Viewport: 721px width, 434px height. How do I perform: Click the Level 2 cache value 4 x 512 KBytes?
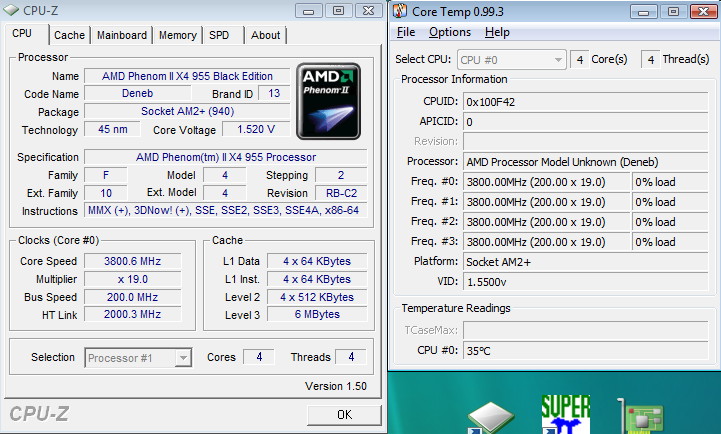(317, 297)
